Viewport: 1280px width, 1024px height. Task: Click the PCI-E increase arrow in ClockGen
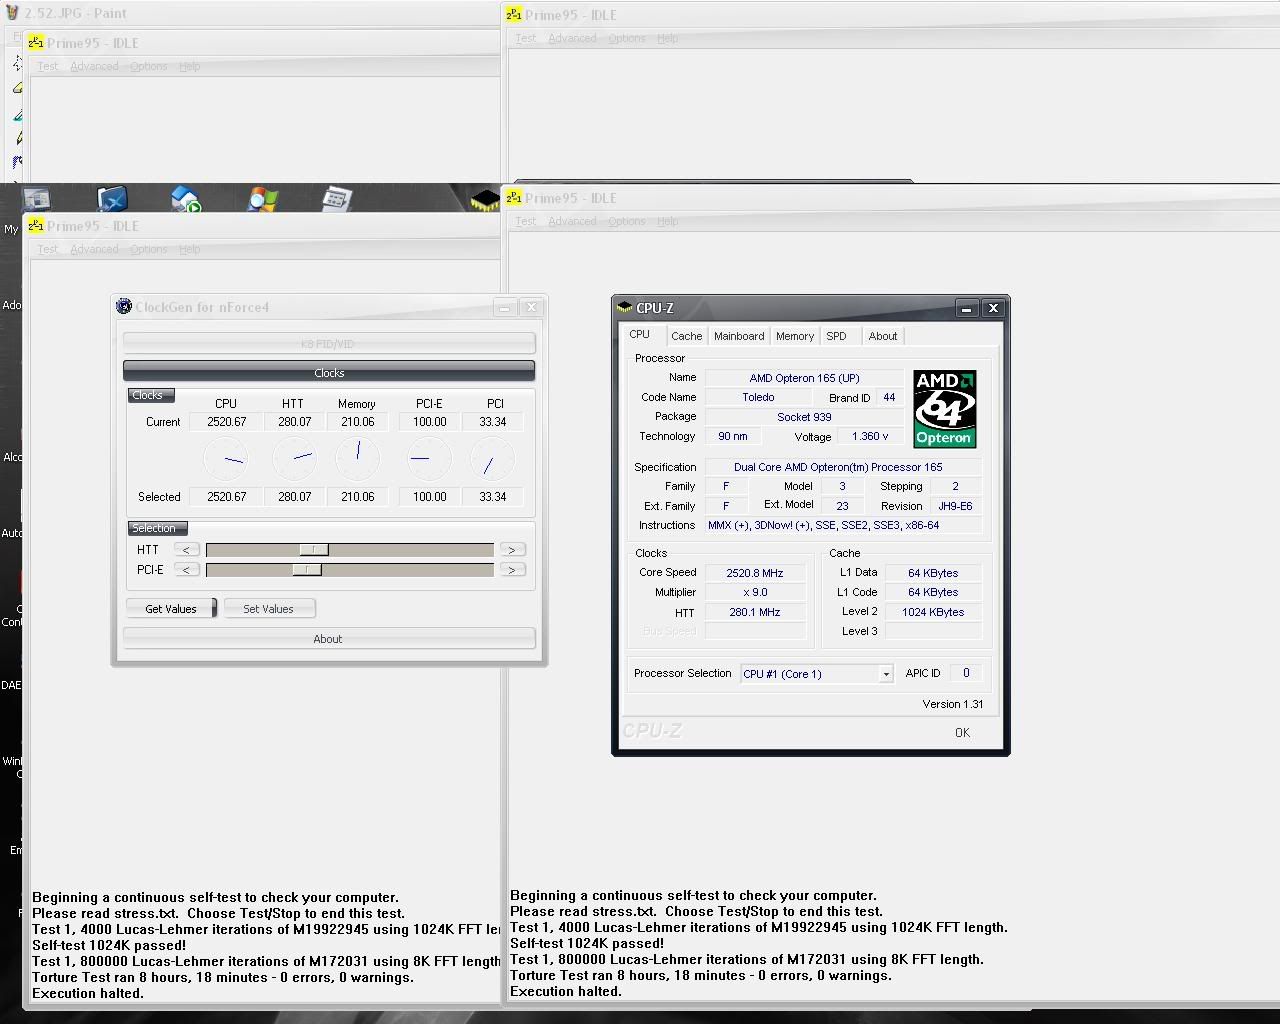click(x=512, y=570)
